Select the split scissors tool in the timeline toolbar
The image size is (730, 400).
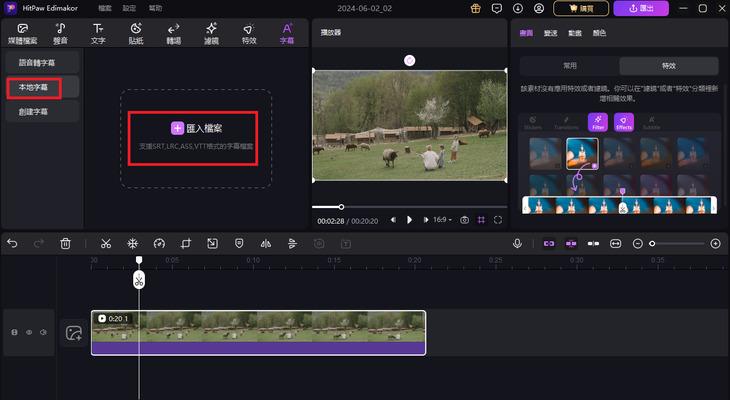pyautogui.click(x=105, y=243)
